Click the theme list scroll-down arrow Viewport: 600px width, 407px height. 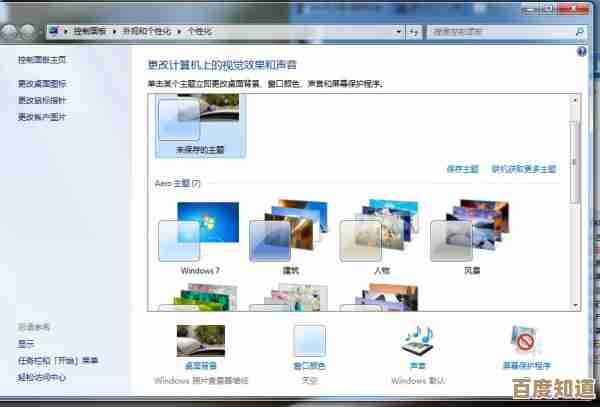[575, 305]
